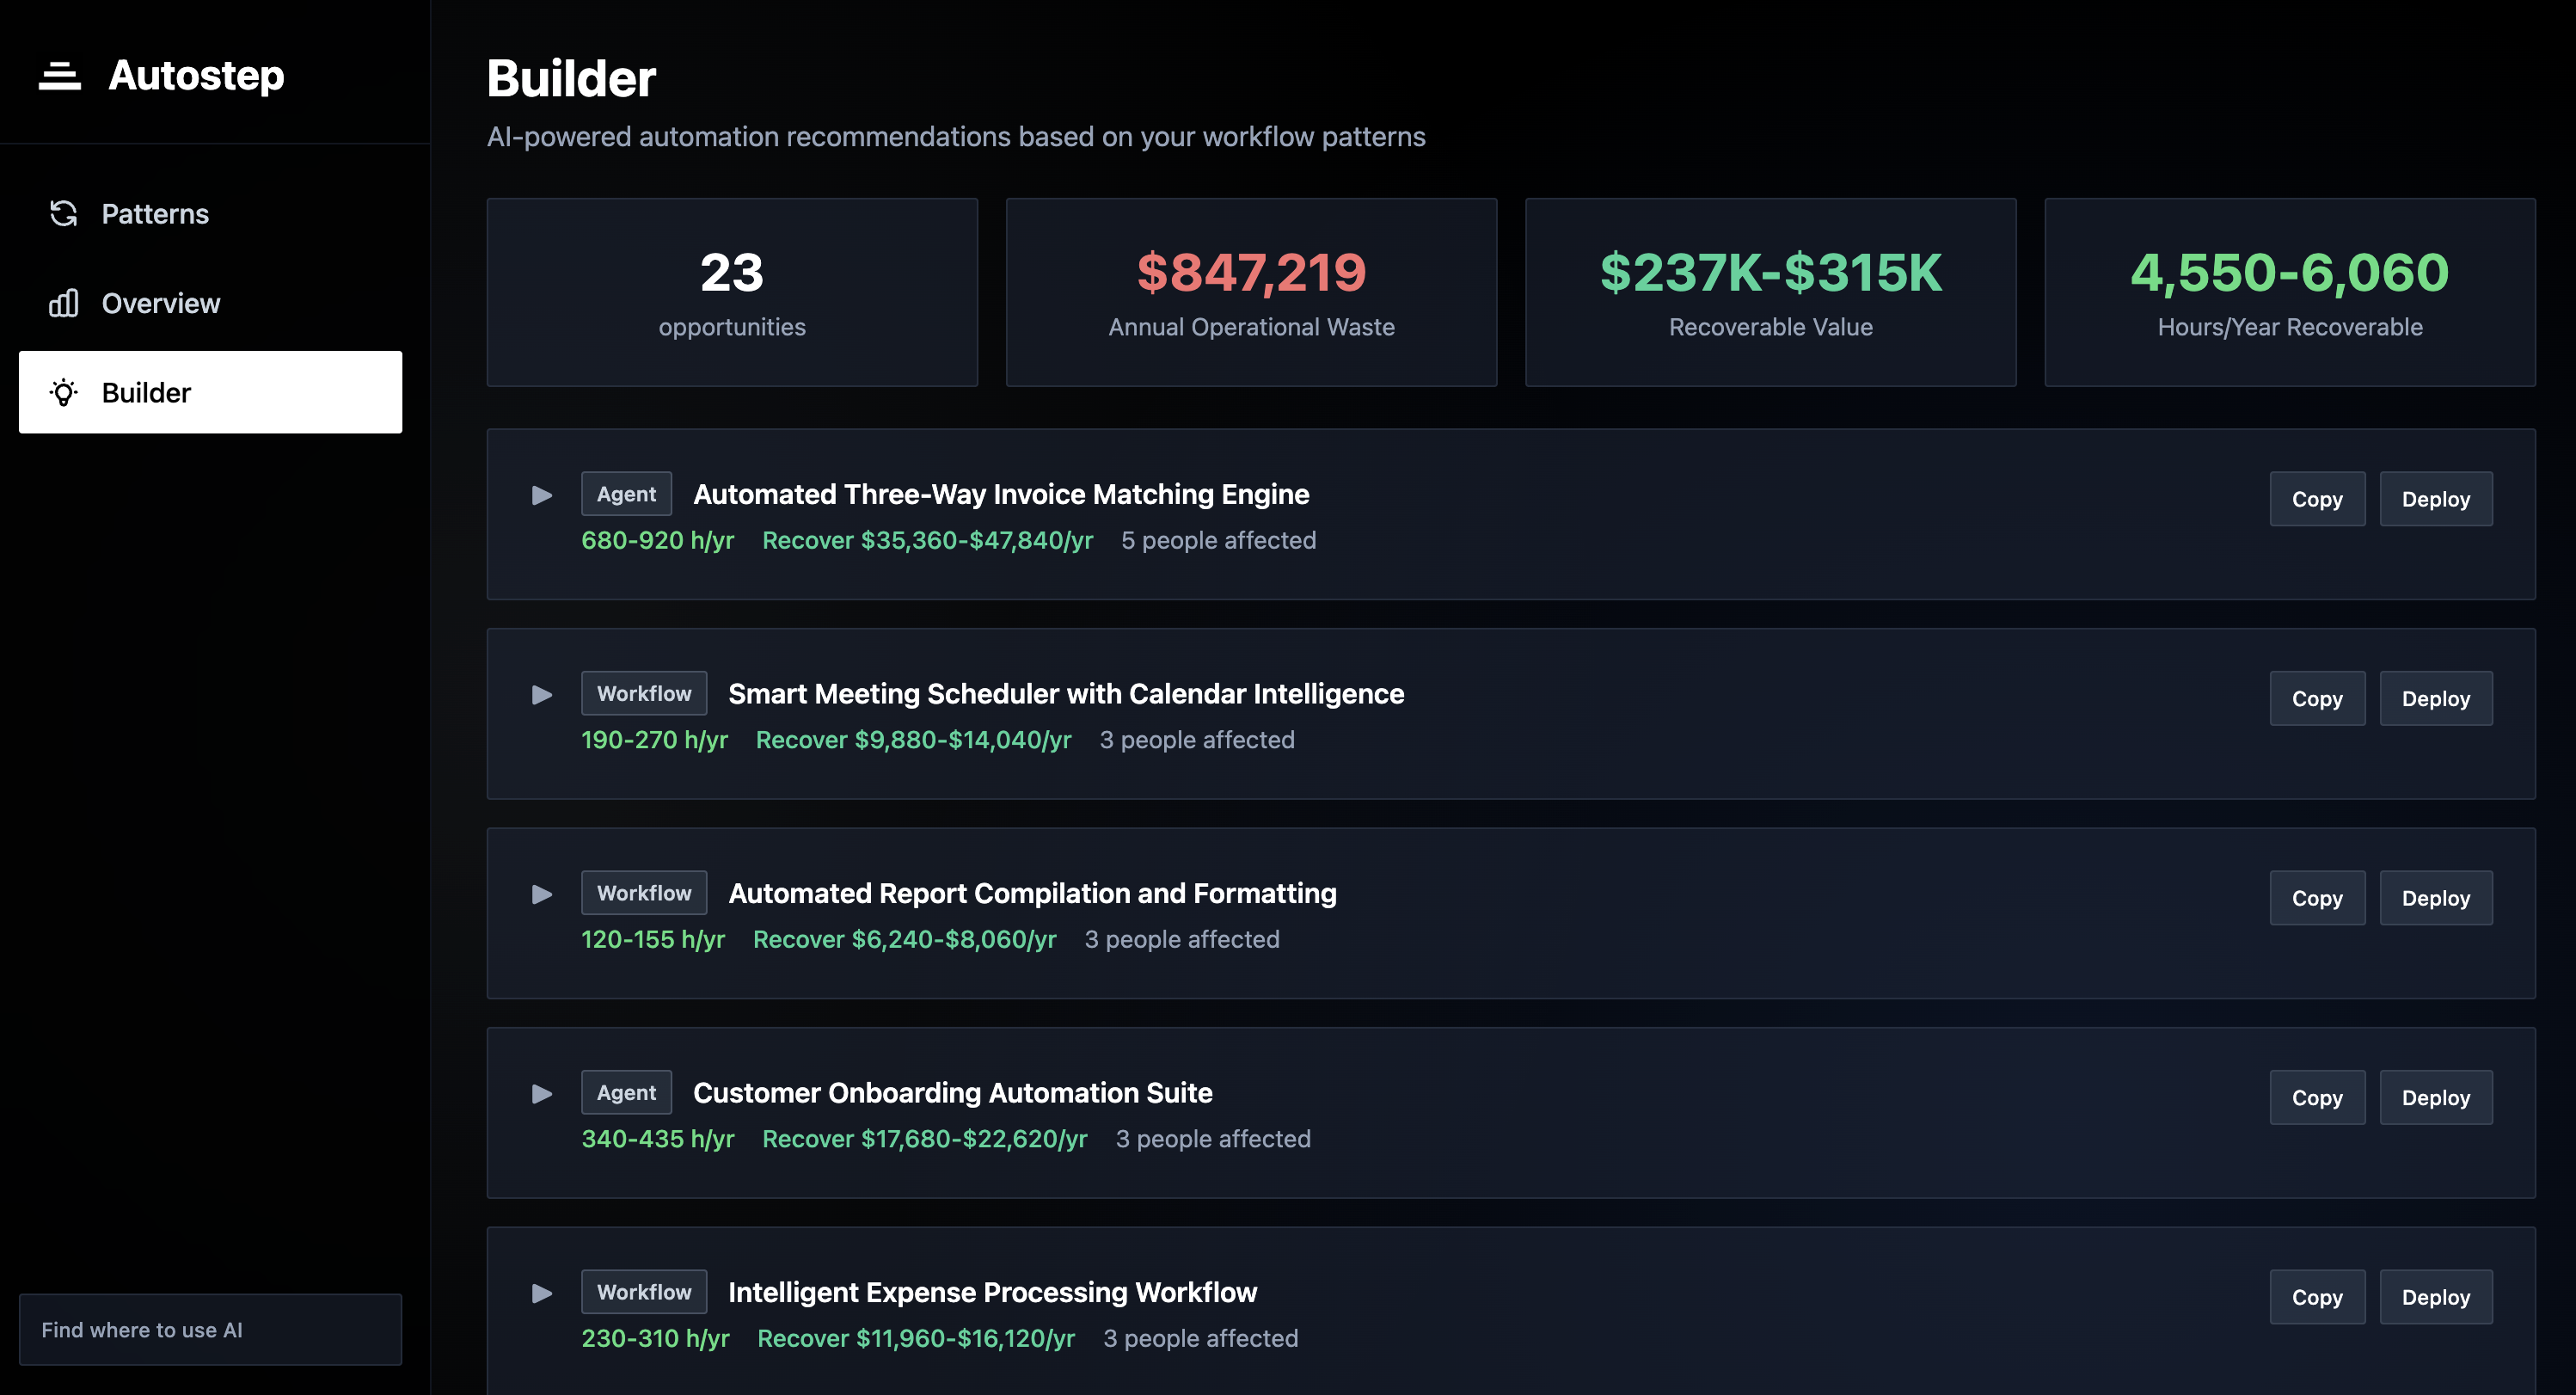Screen dimensions: 2576x1395
Task: Click the Builder lightbulb icon
Action: (64, 393)
